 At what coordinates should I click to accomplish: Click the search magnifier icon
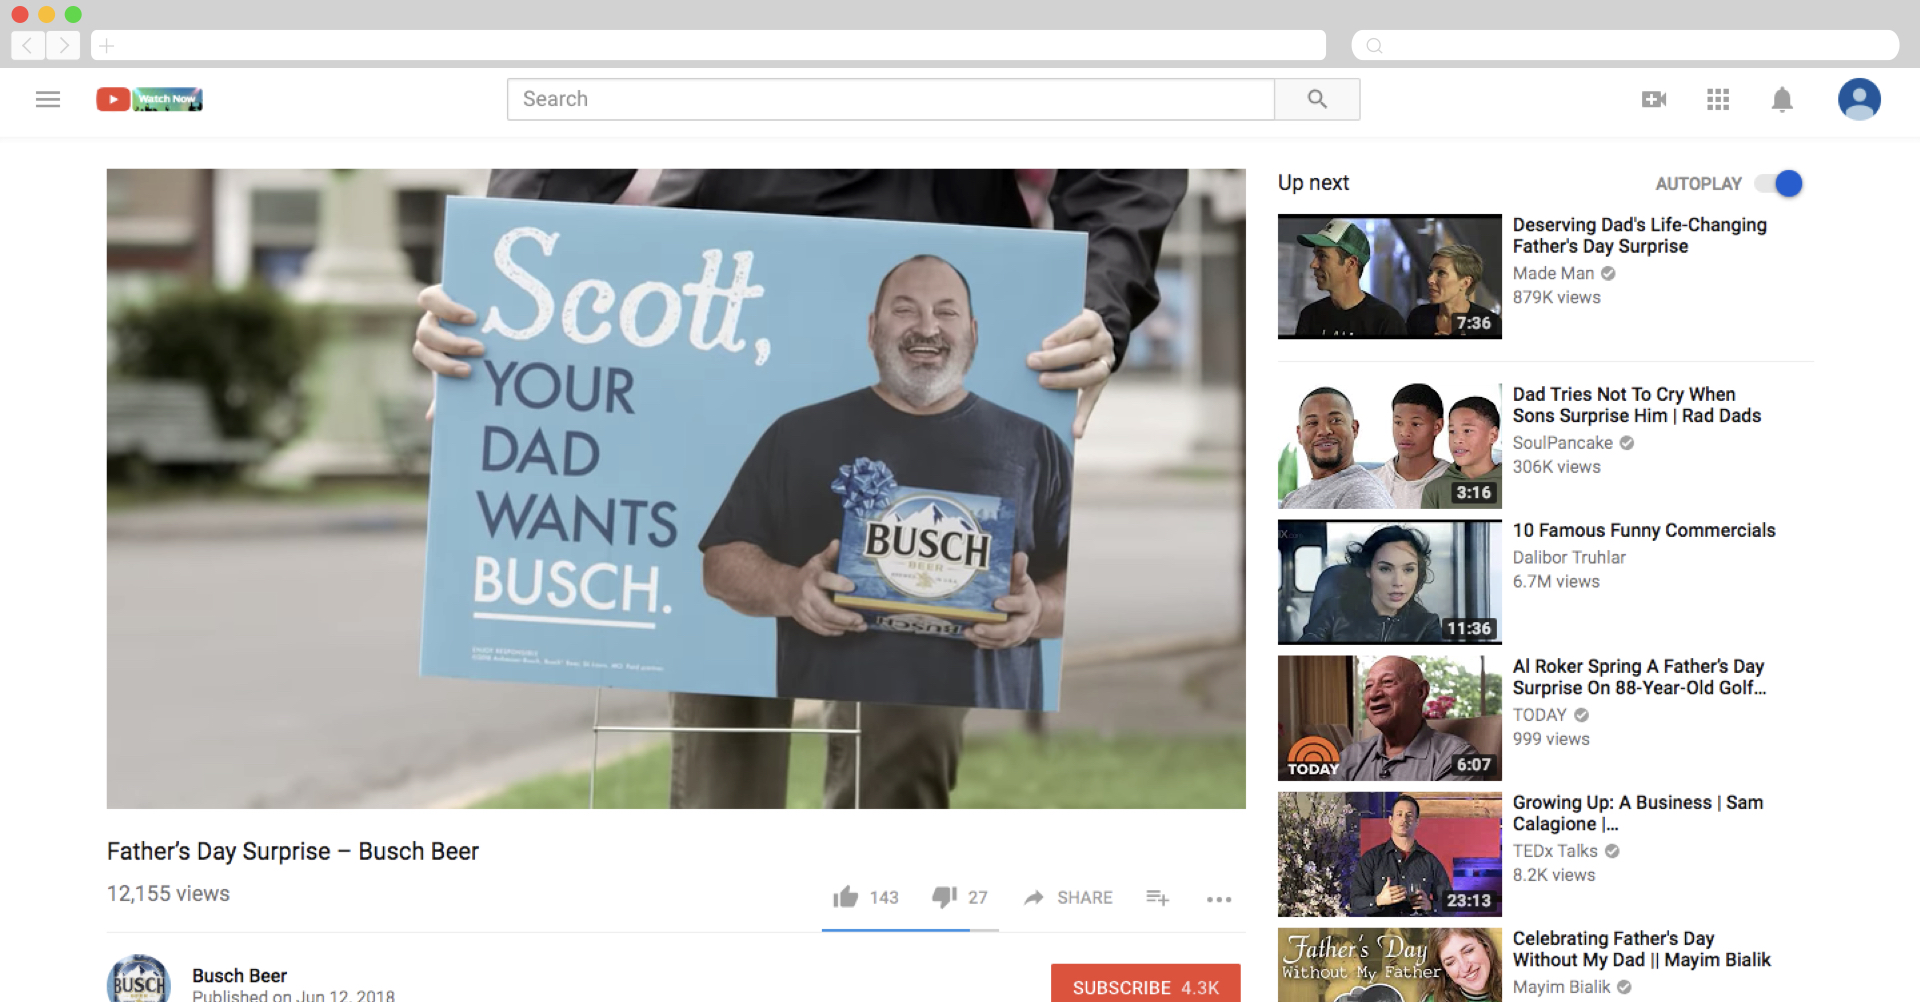pos(1316,99)
